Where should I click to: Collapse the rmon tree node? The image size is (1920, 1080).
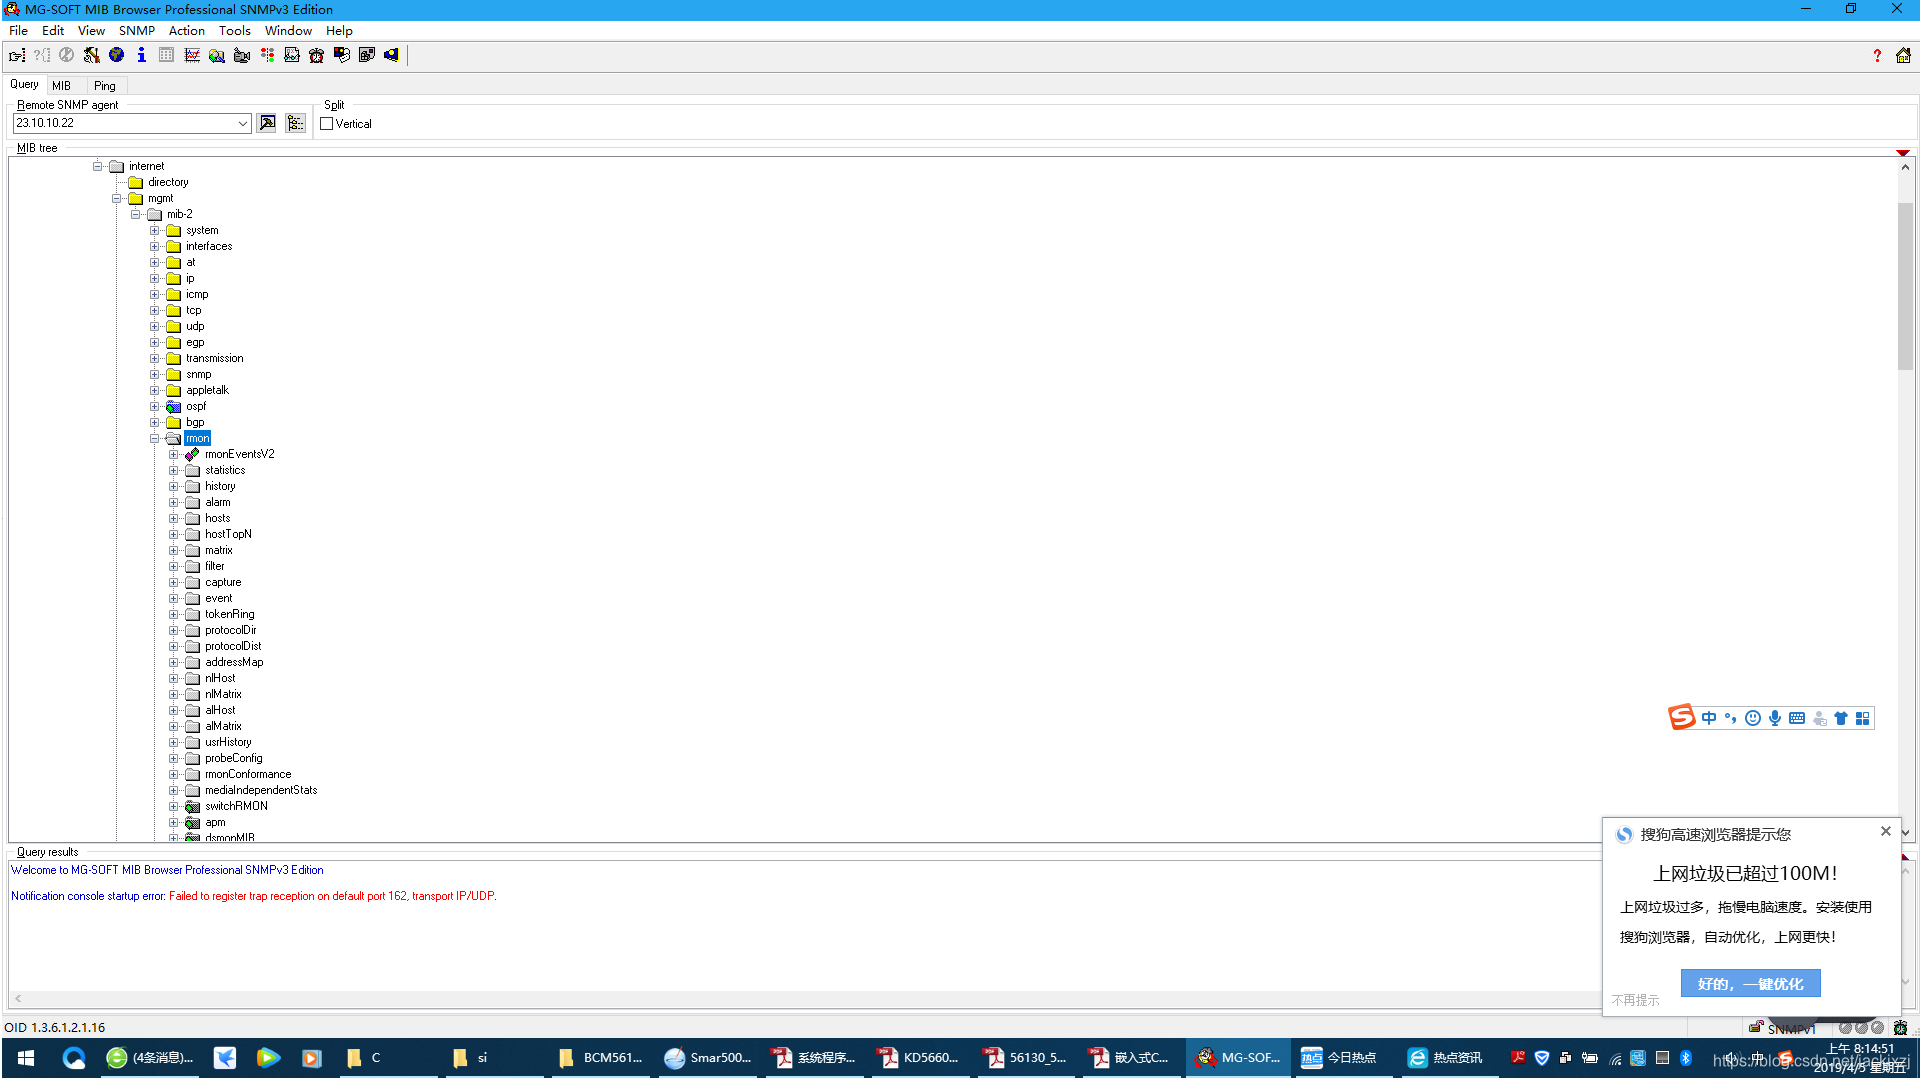tap(155, 439)
